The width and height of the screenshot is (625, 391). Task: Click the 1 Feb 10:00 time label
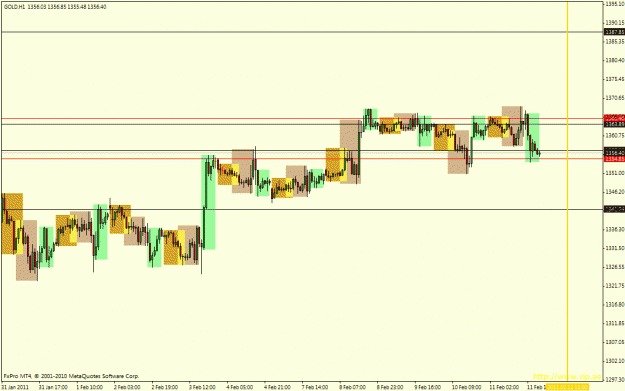[x=90, y=387]
